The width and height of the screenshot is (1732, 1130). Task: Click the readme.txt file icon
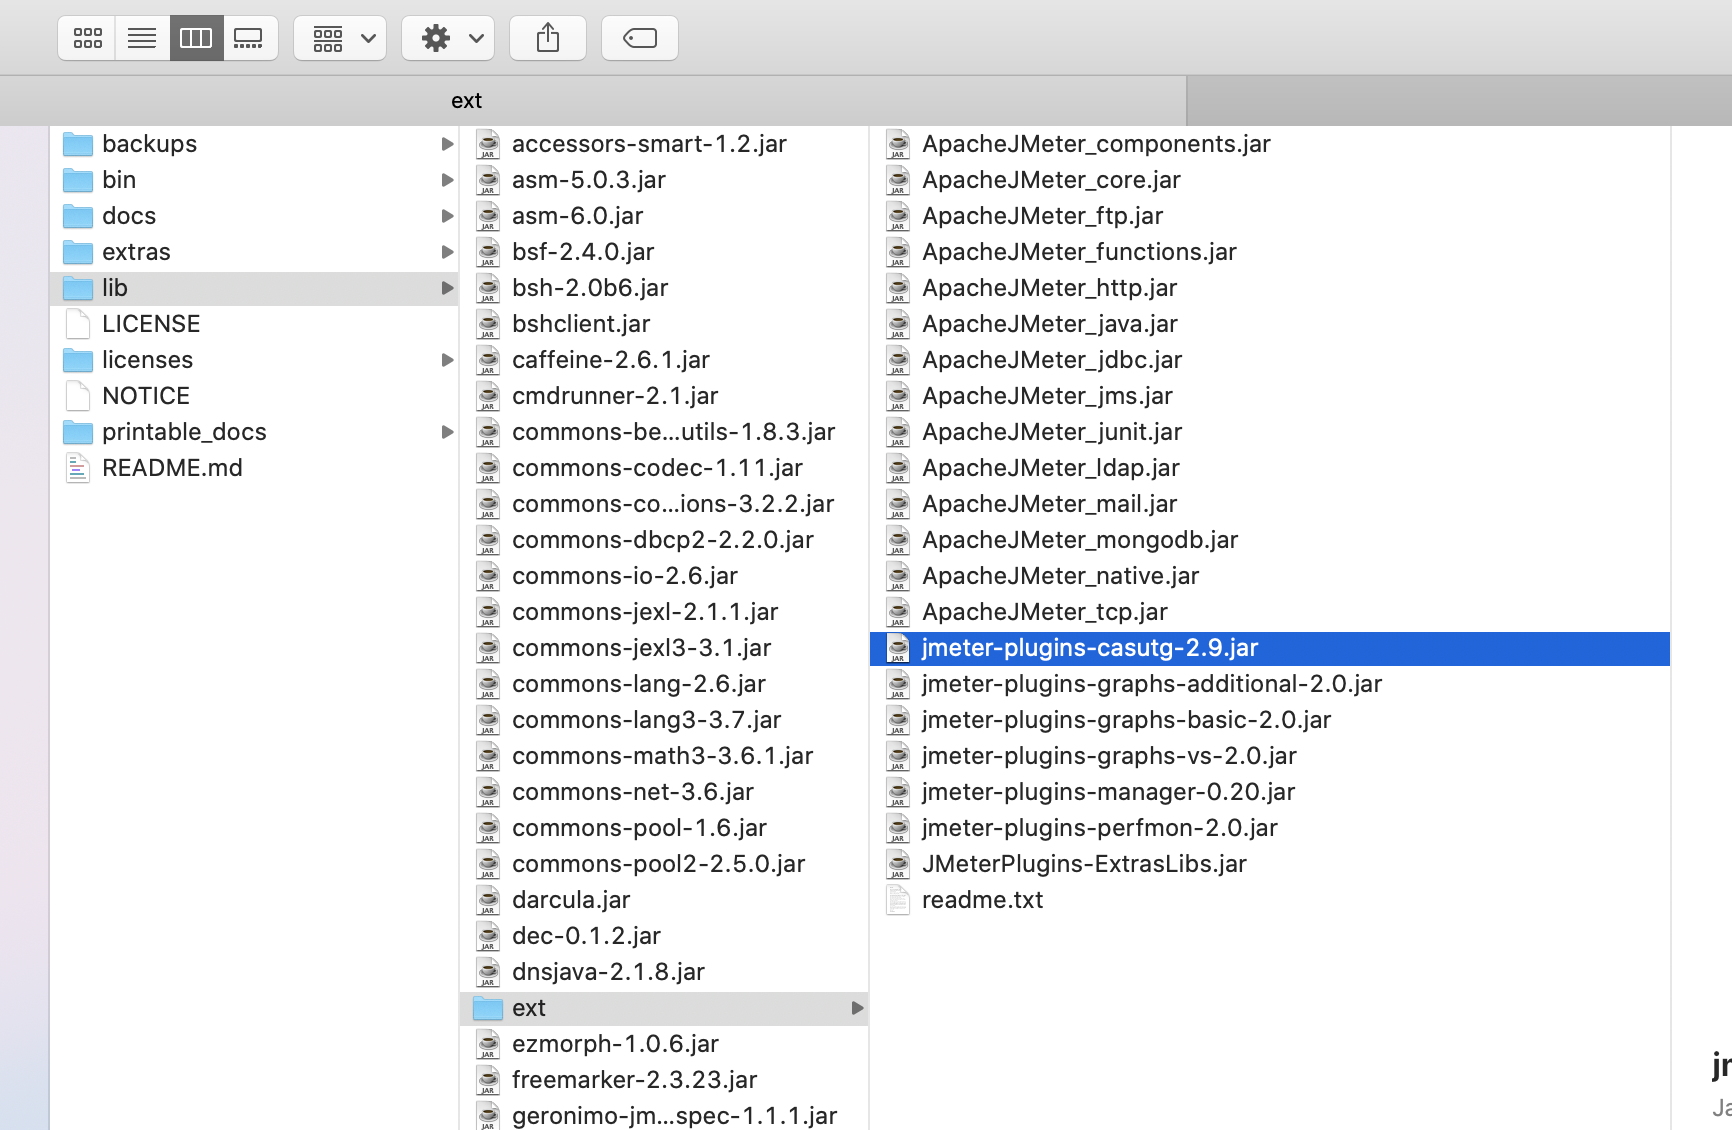point(898,900)
